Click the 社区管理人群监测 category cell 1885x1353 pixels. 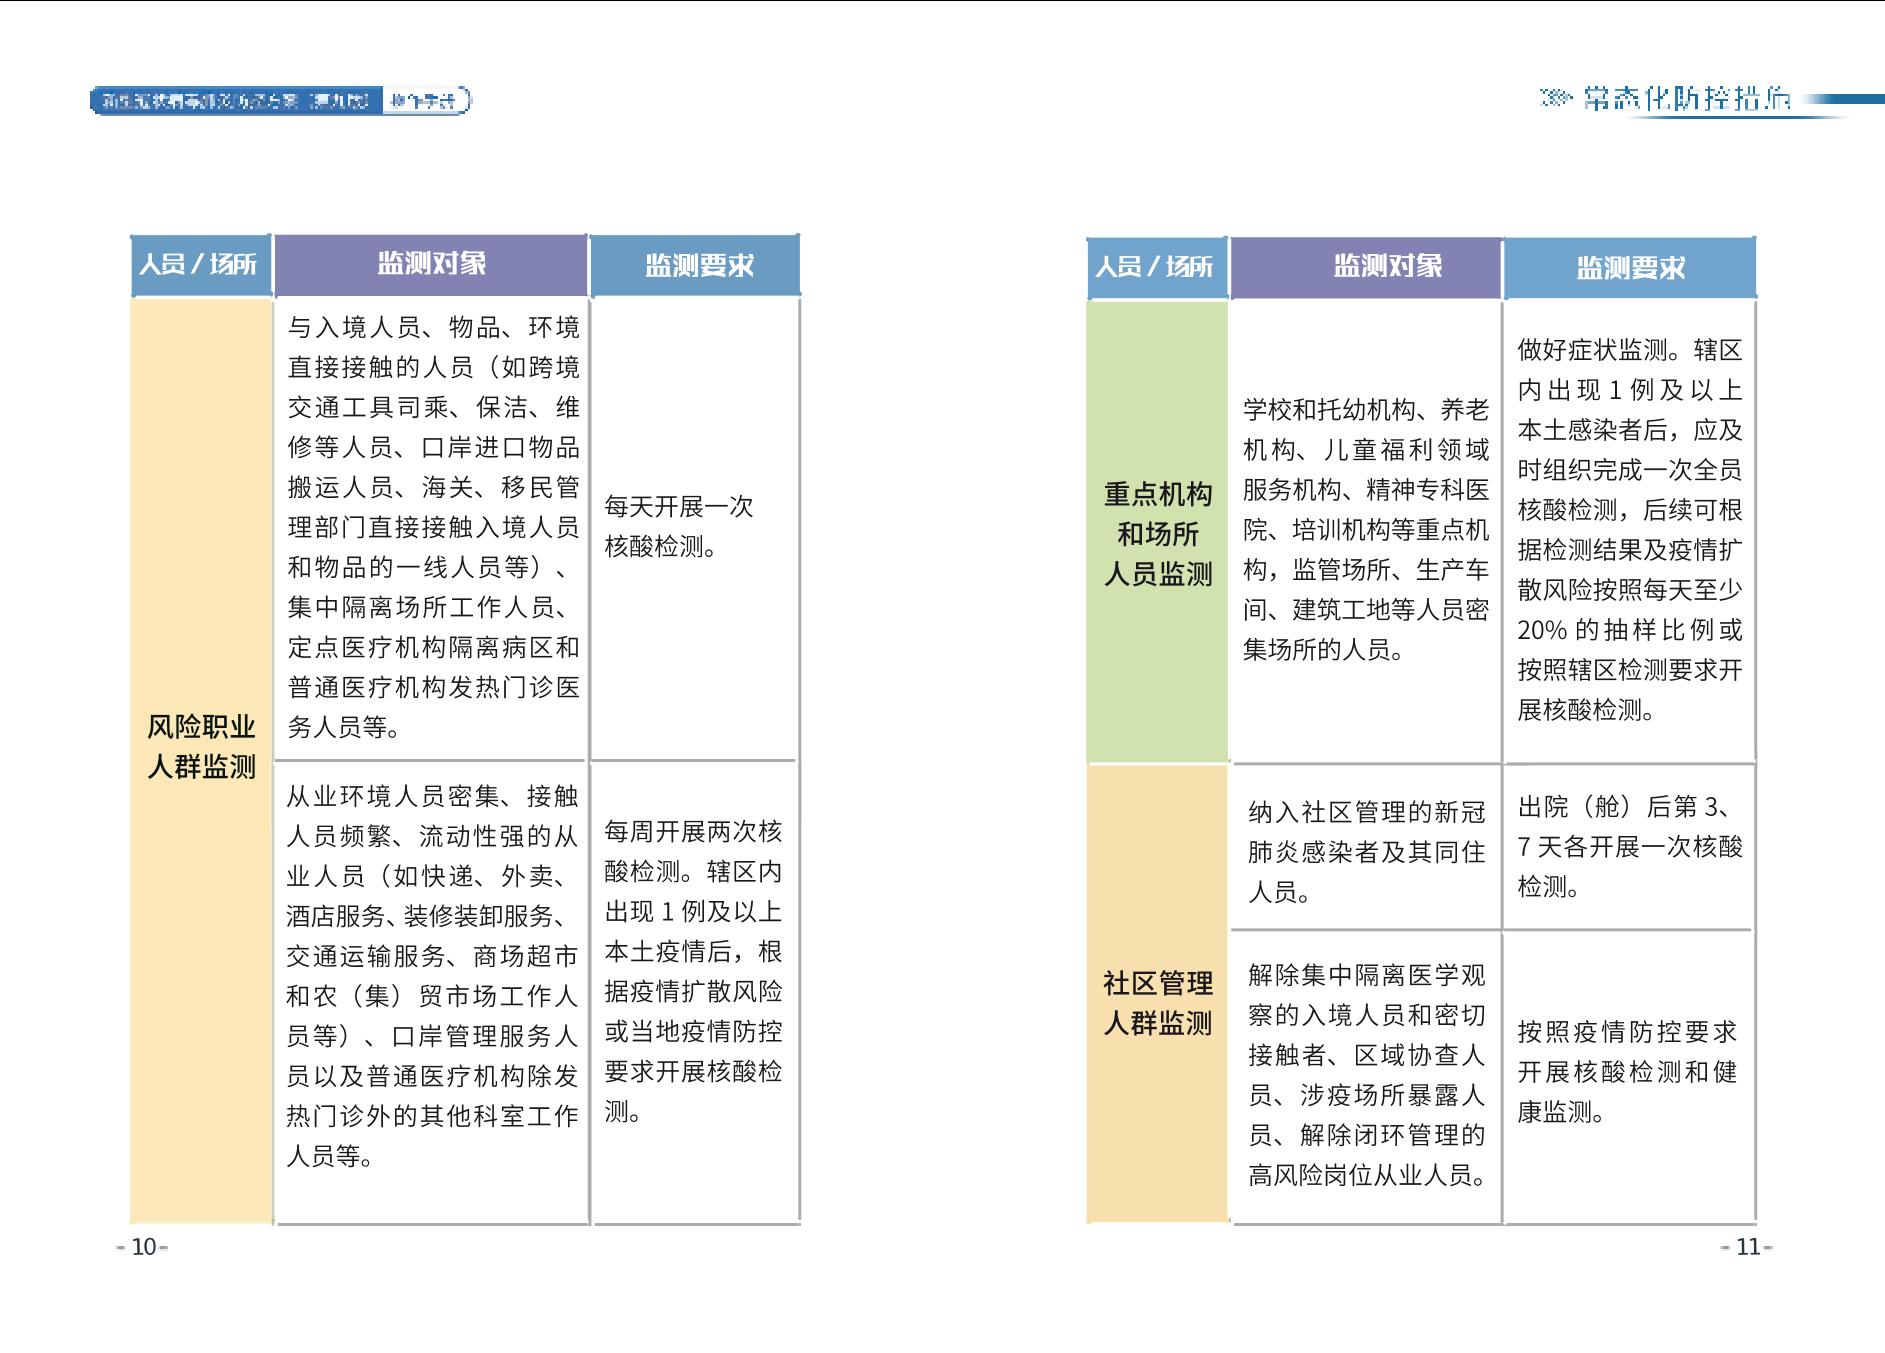coord(1157,994)
